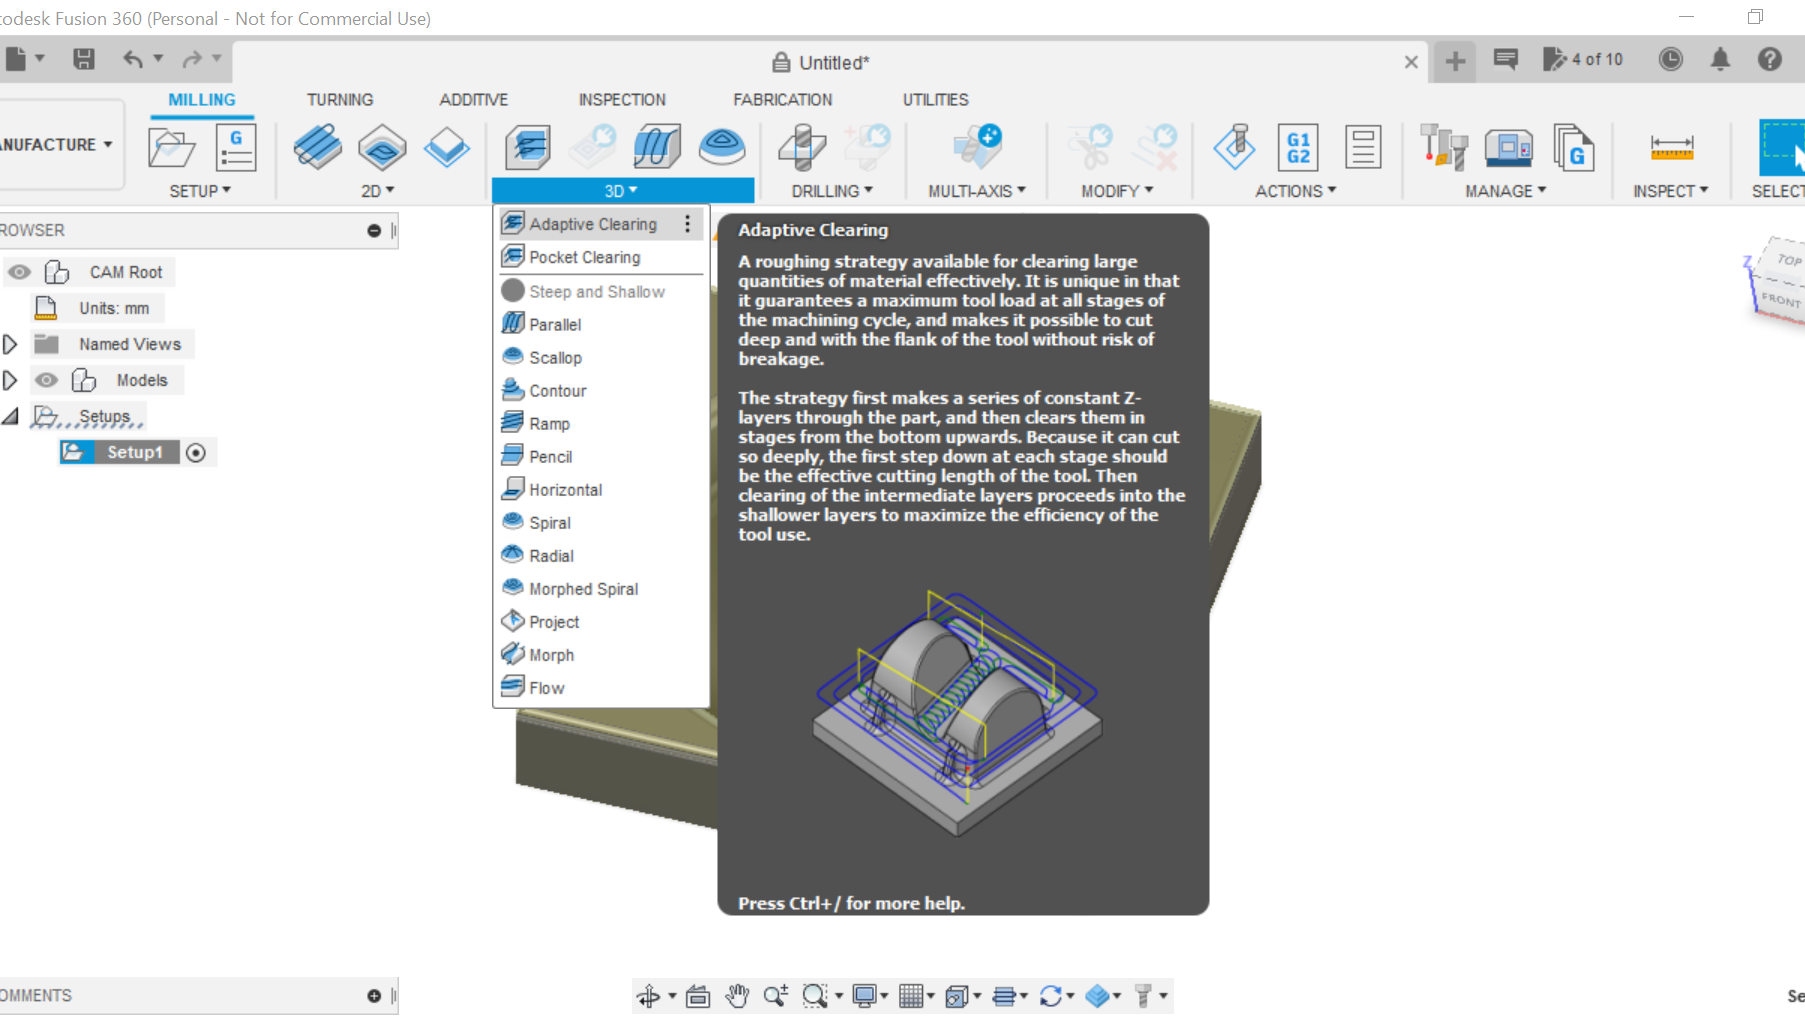Choose the Adaptive Clearing icon in the 3D menu
The width and height of the screenshot is (1805, 1016).
tap(513, 223)
